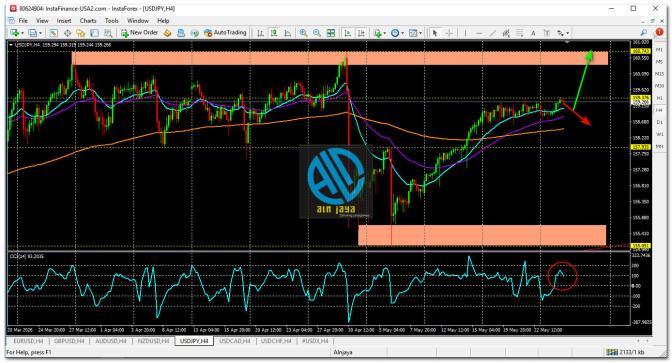Toggle the AutoTrading button
Image resolution: width=672 pixels, height=363 pixels.
pyautogui.click(x=225, y=33)
